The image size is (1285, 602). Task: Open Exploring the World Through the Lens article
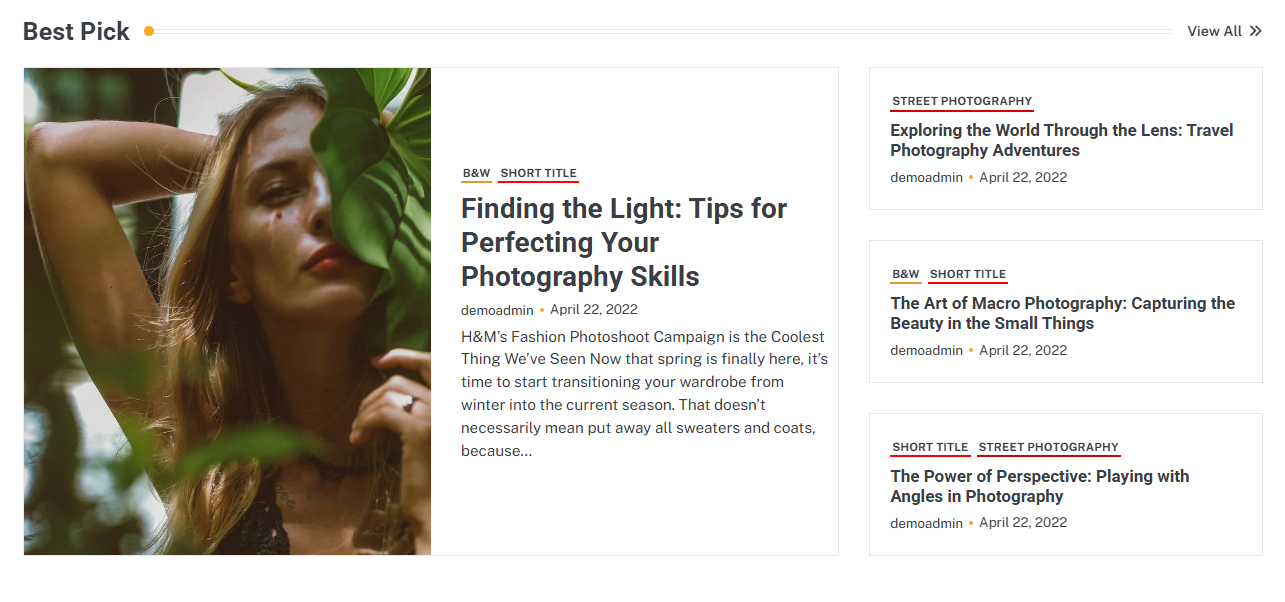click(x=1061, y=140)
